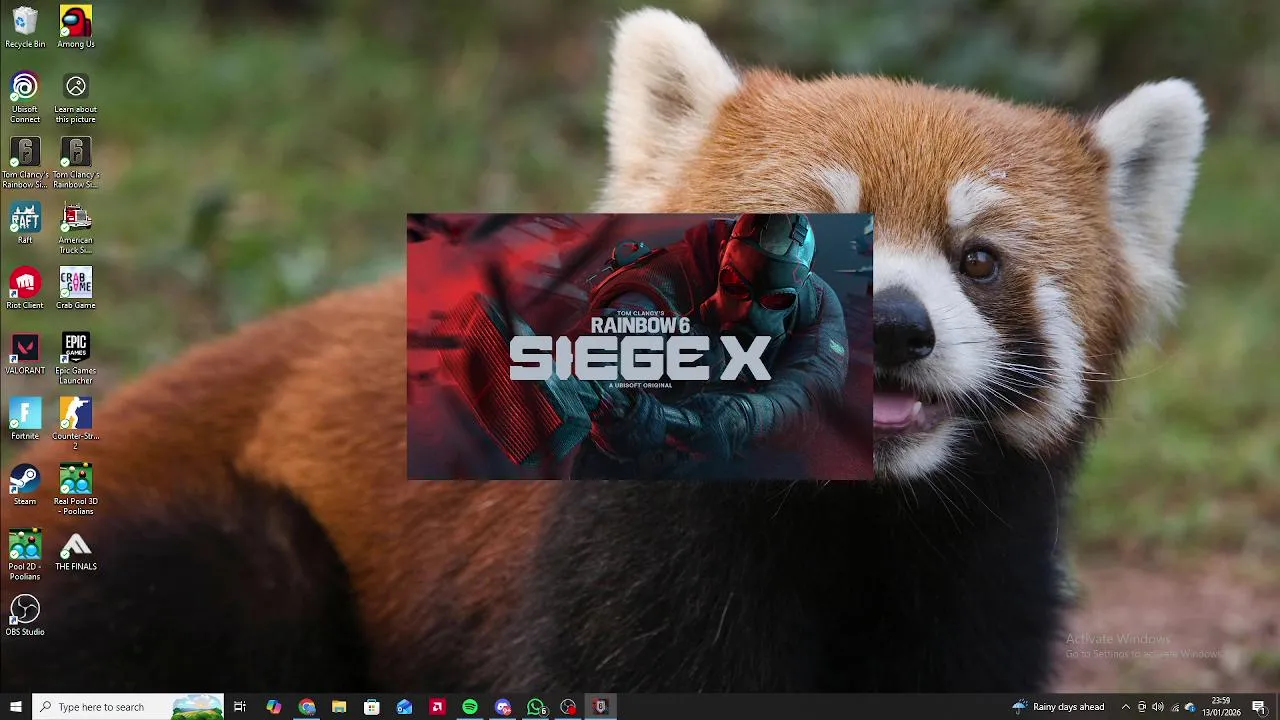Click the Meet Now tray icon

click(x=1142, y=707)
